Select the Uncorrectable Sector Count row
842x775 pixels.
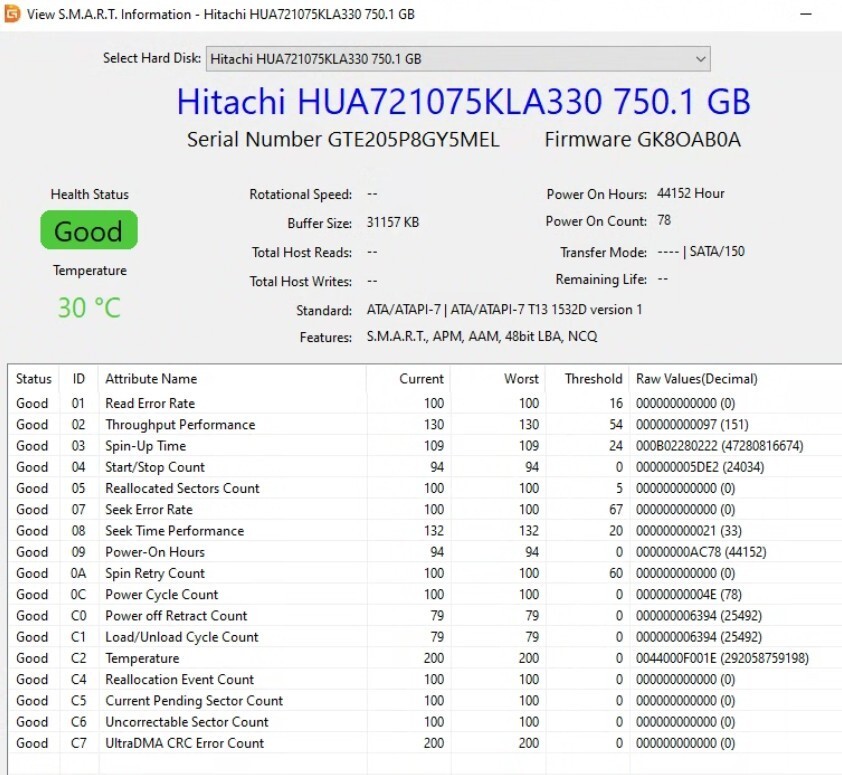pyautogui.click(x=425, y=721)
